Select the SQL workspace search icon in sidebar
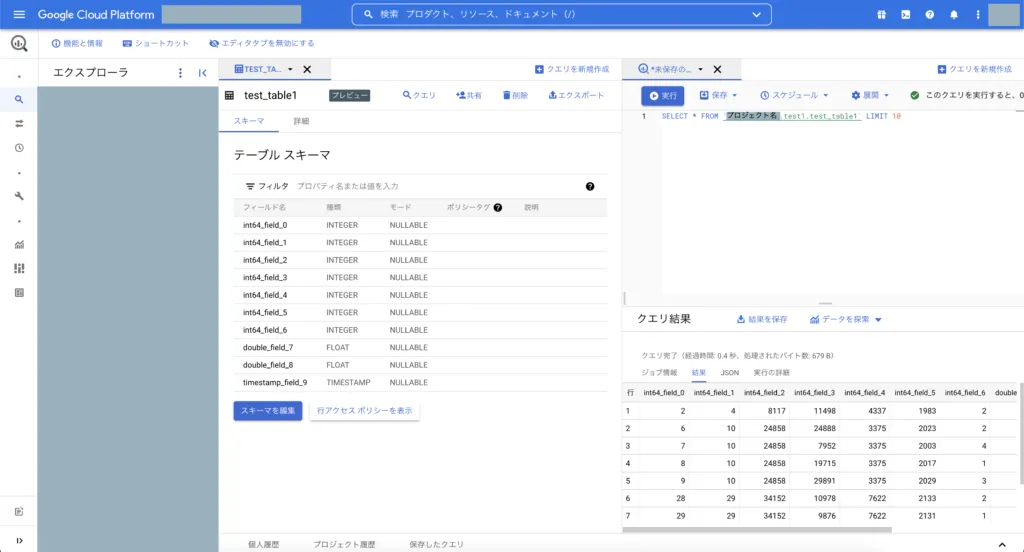Viewport: 1024px width, 552px height. pyautogui.click(x=19, y=99)
